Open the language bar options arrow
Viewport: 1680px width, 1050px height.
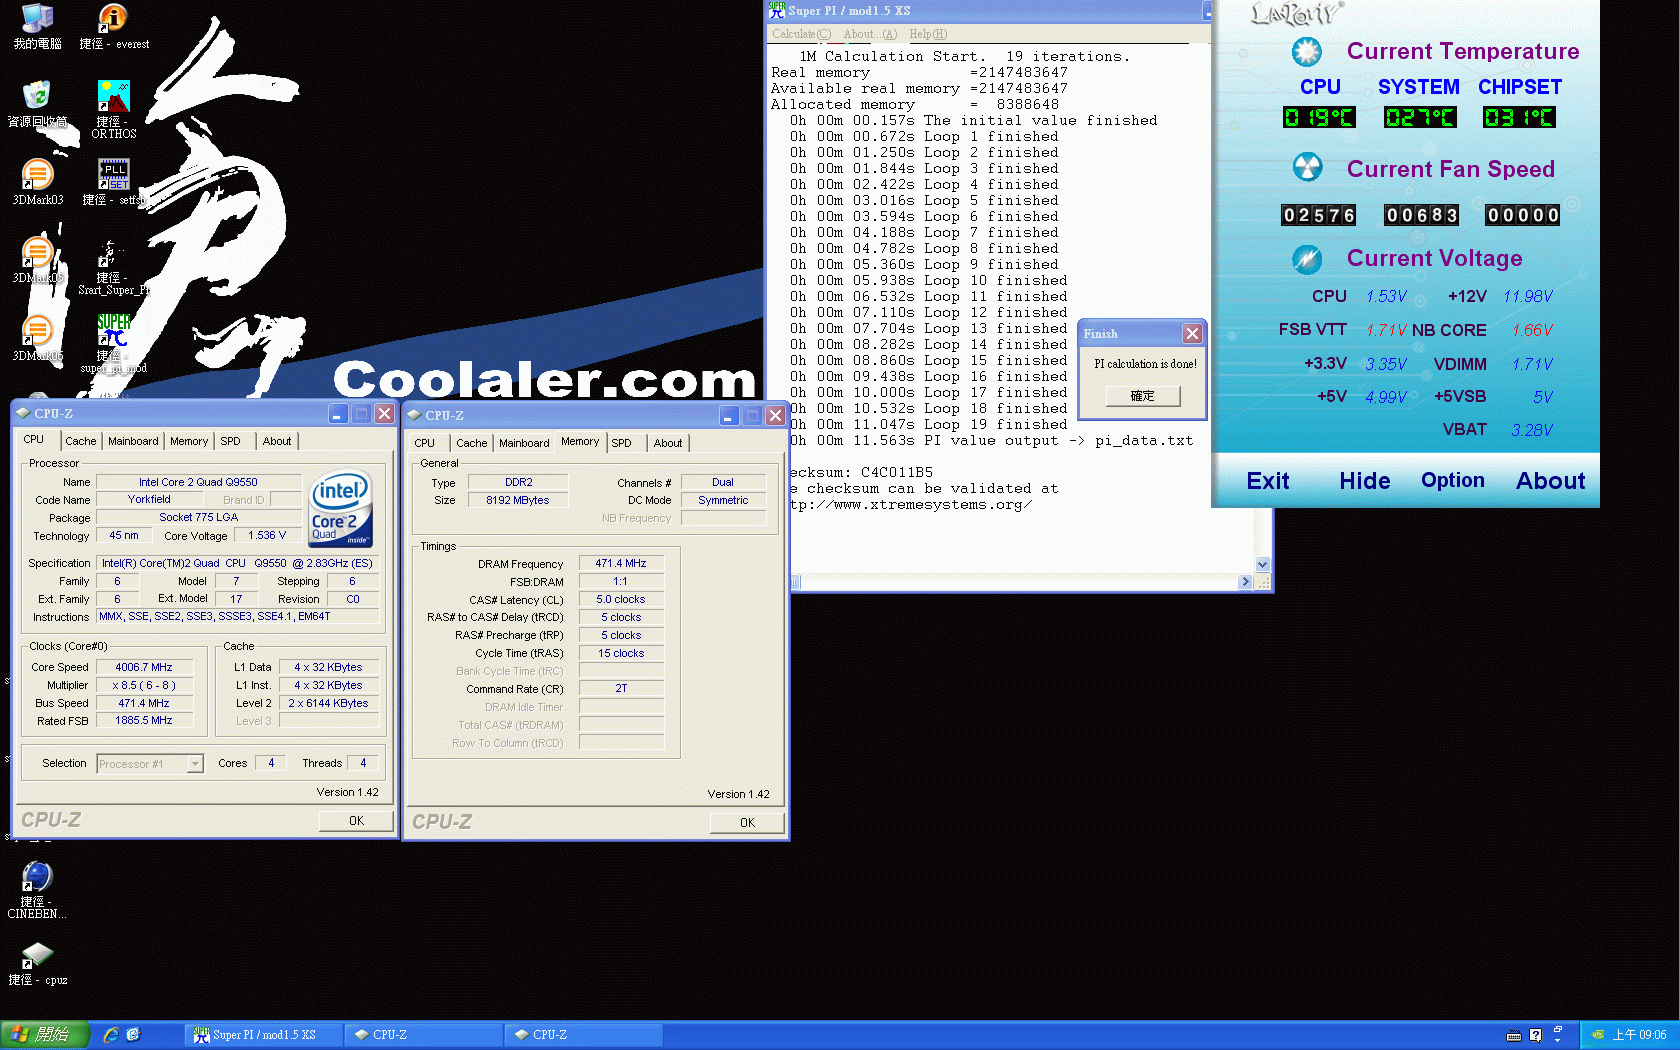1558,1041
